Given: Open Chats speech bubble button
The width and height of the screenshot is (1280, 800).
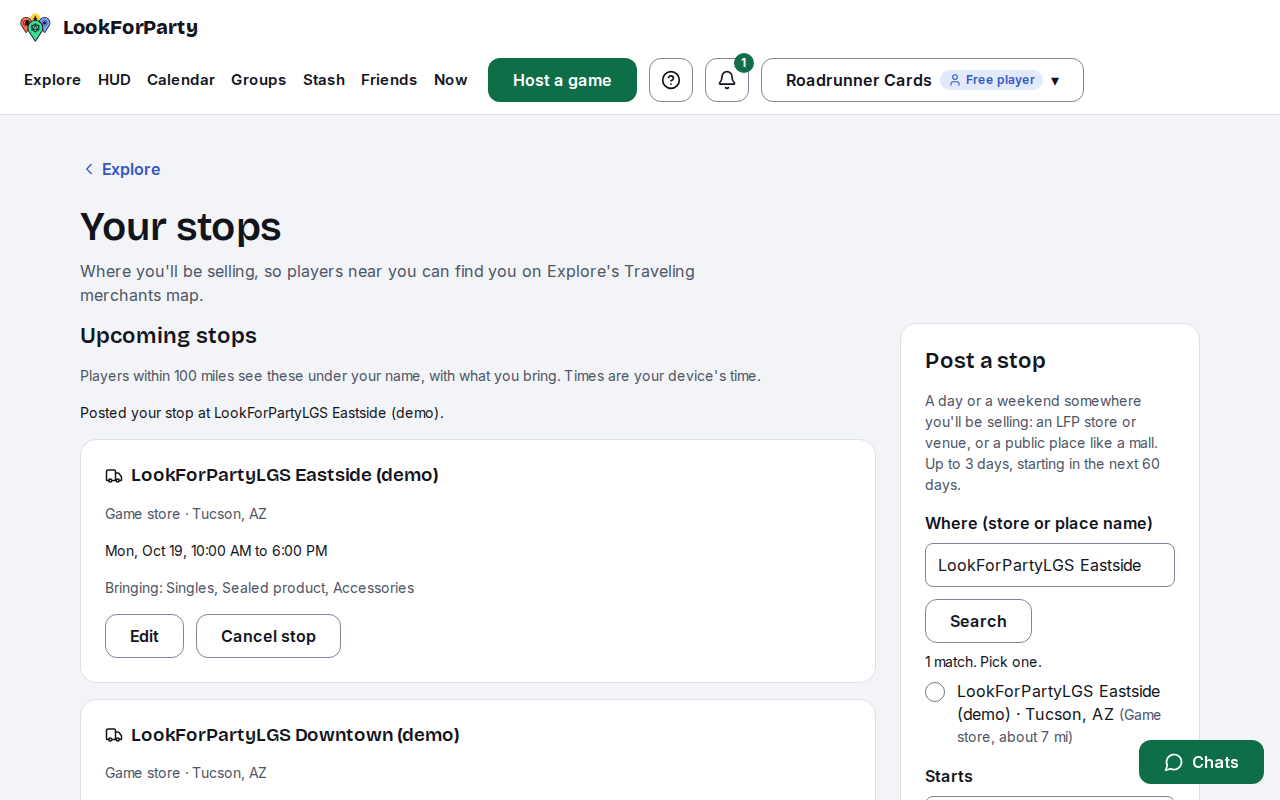Looking at the screenshot, I should [1201, 762].
